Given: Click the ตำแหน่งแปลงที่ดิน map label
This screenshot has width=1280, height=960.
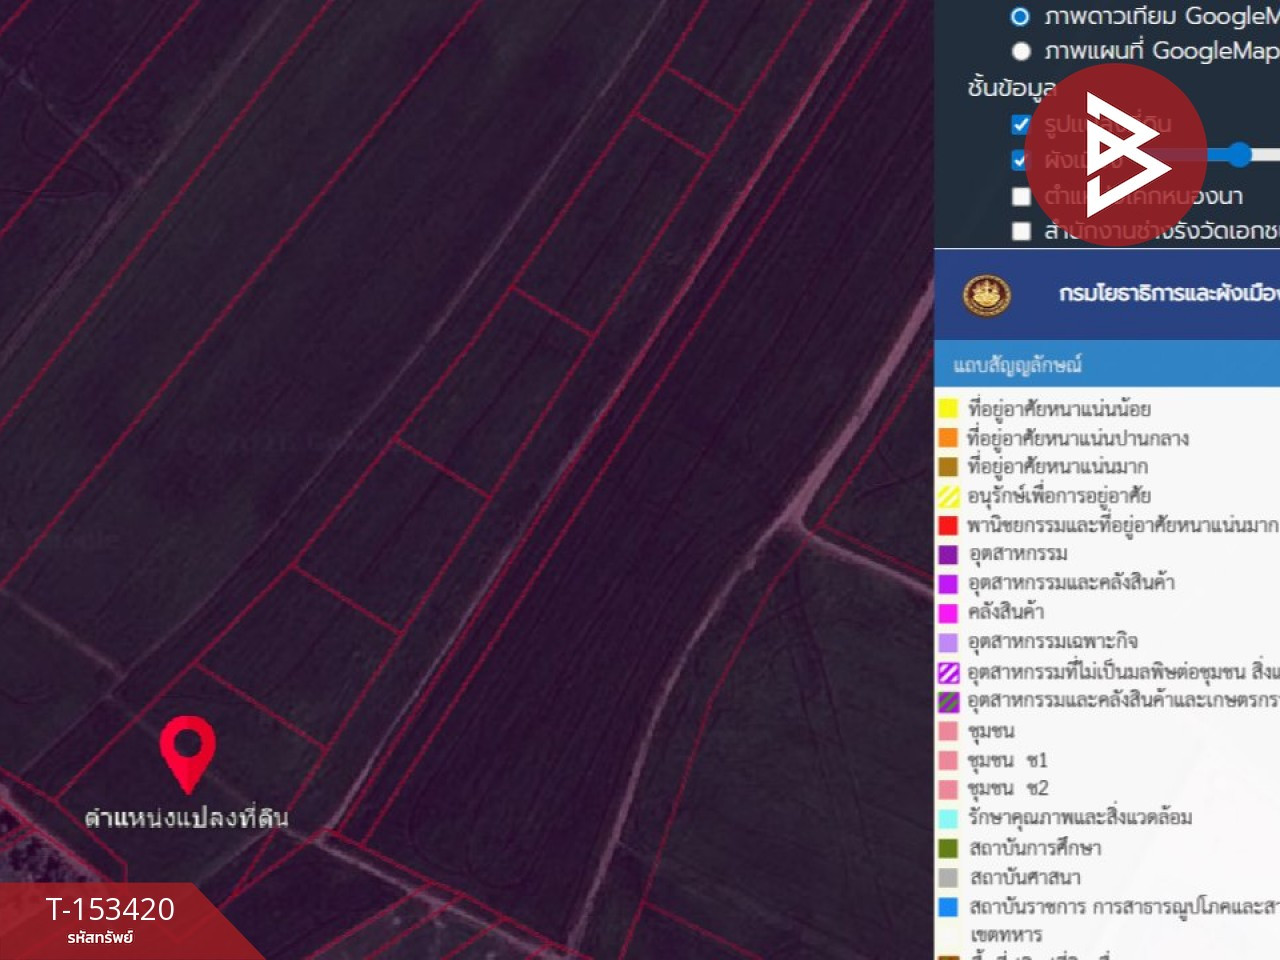Looking at the screenshot, I should click(186, 818).
